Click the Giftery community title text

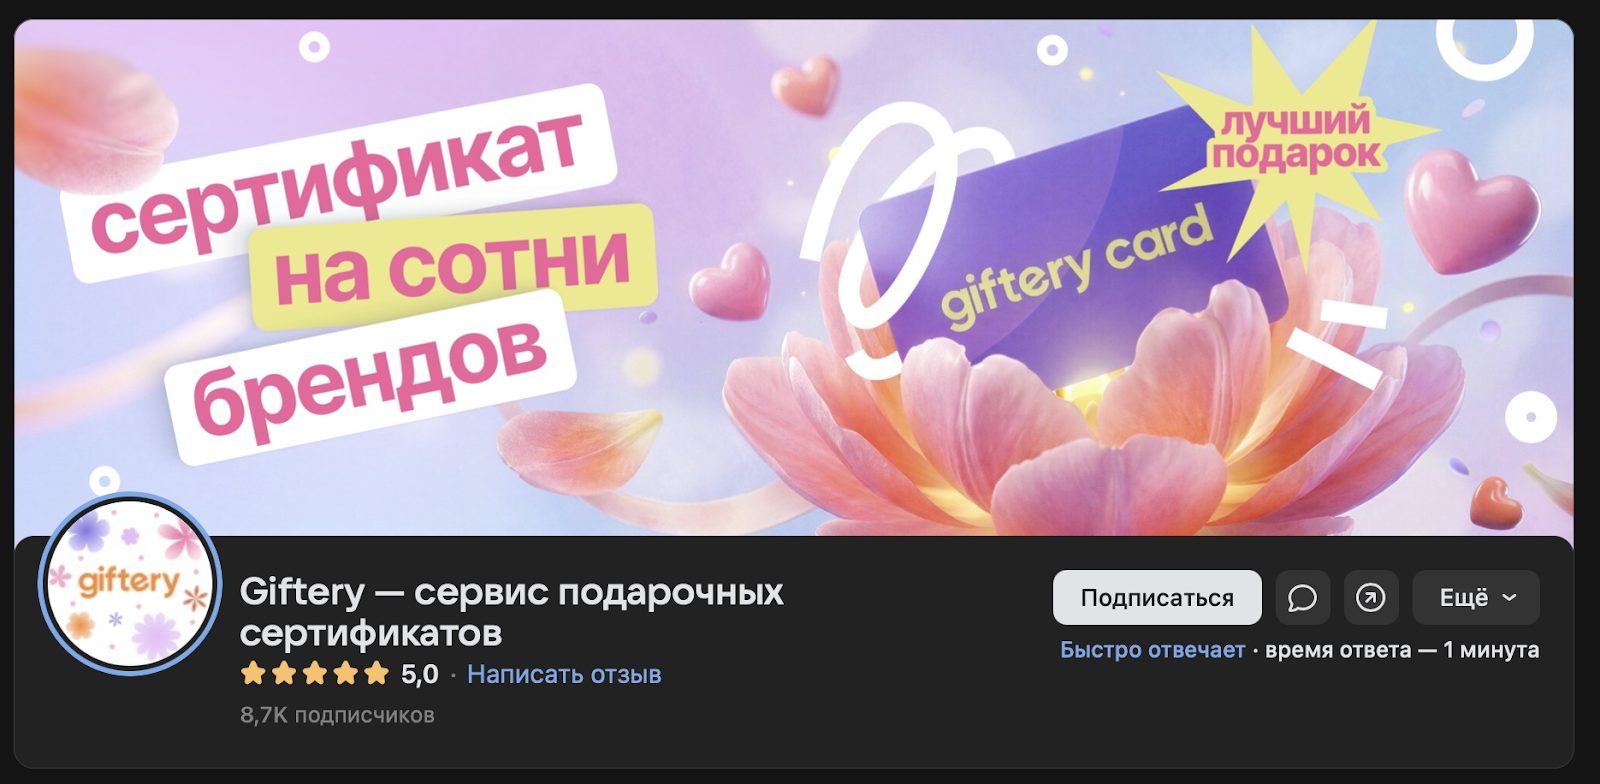click(511, 612)
